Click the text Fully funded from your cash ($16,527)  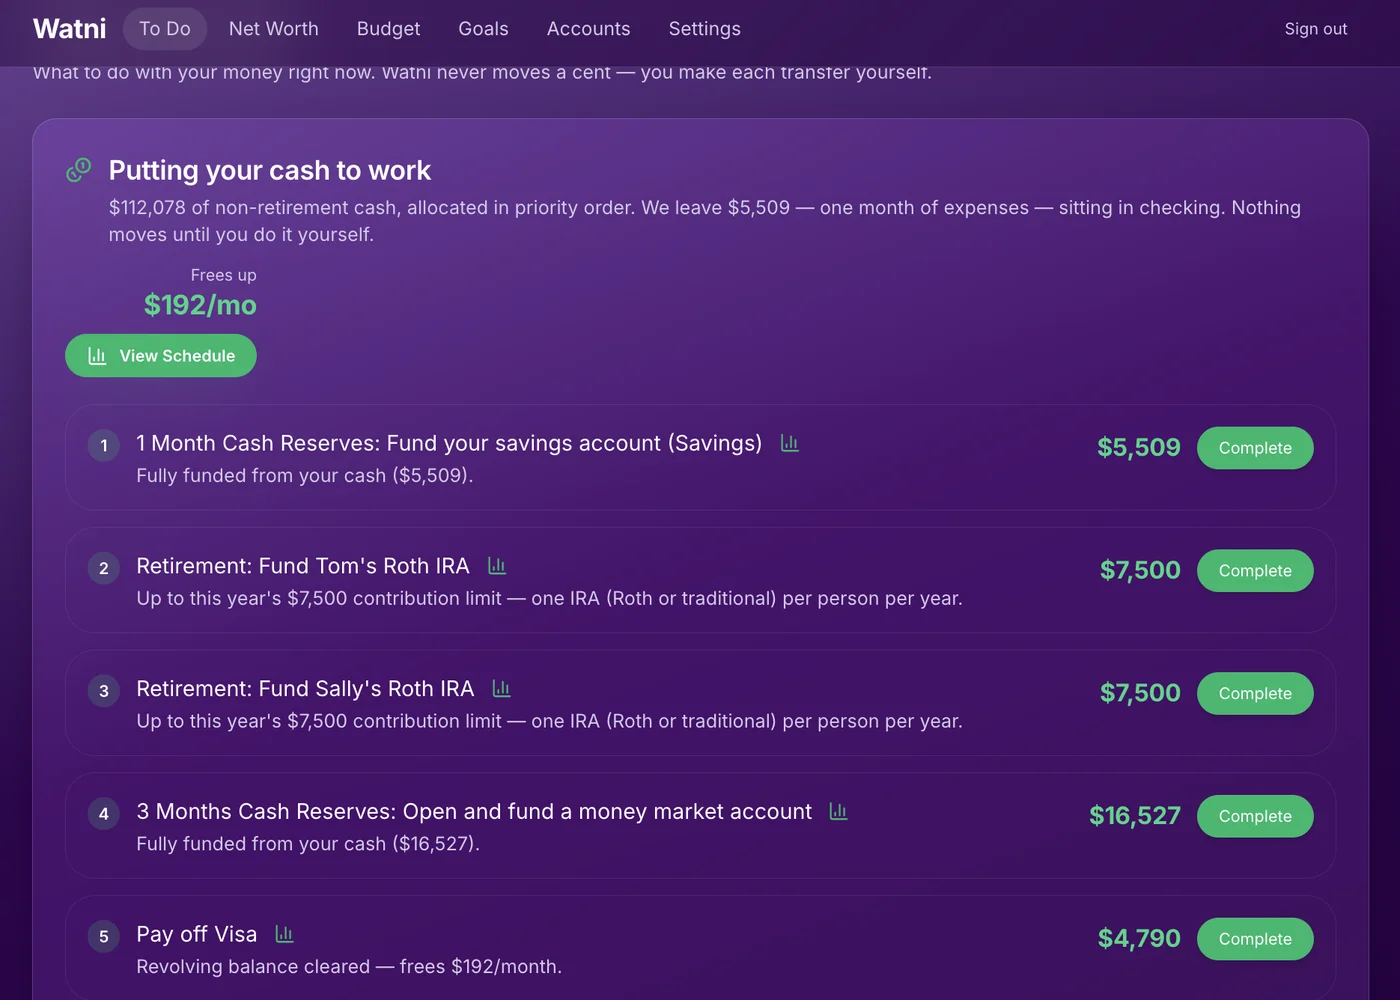(x=308, y=844)
